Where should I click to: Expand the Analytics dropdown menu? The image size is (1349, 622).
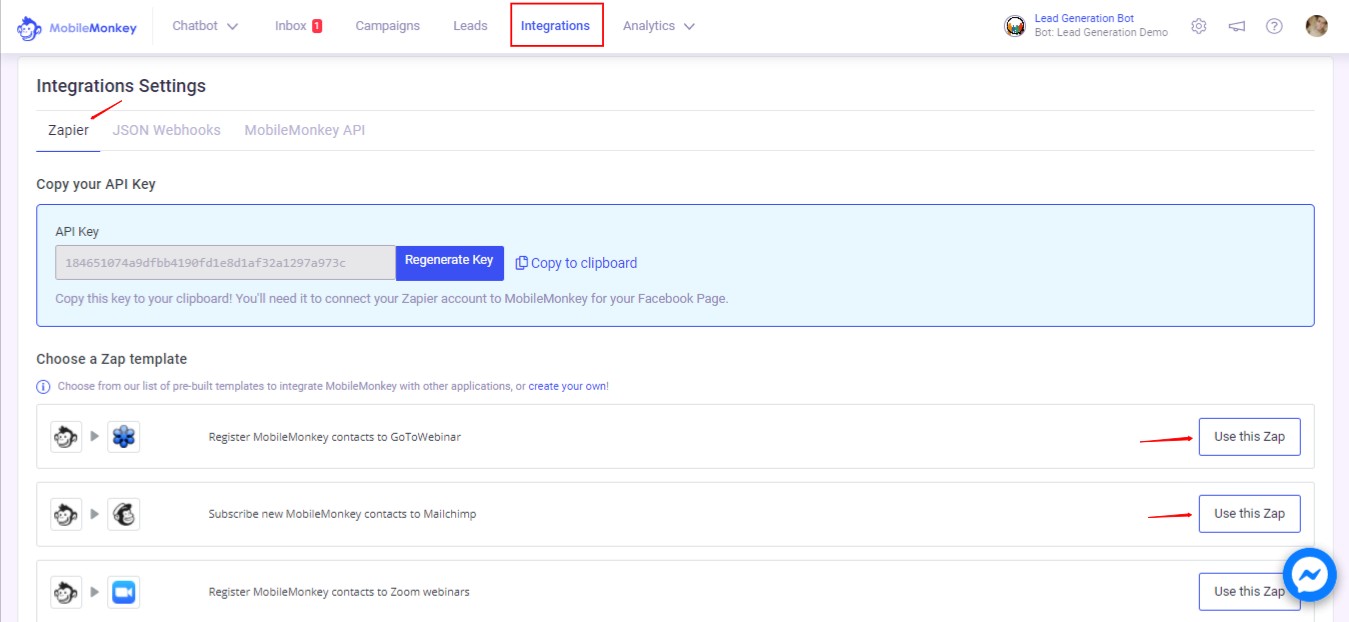pyautogui.click(x=659, y=26)
